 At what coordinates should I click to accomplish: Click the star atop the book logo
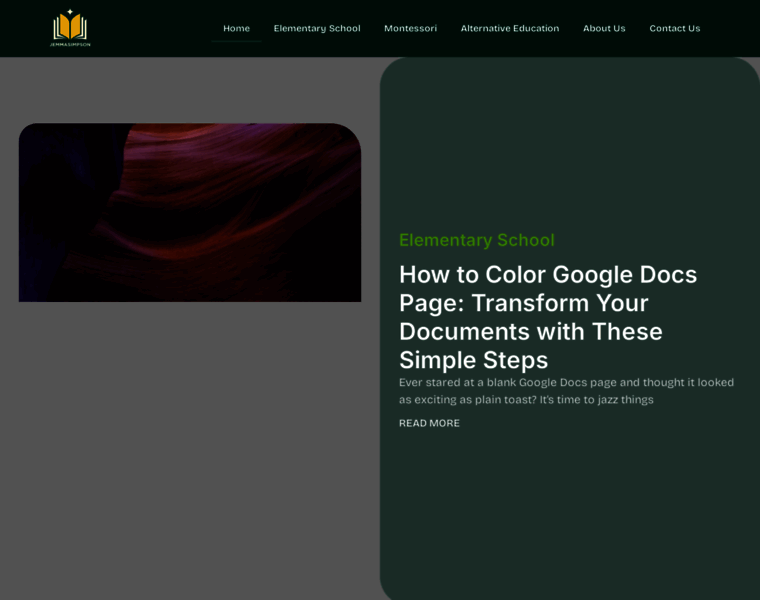pos(70,12)
